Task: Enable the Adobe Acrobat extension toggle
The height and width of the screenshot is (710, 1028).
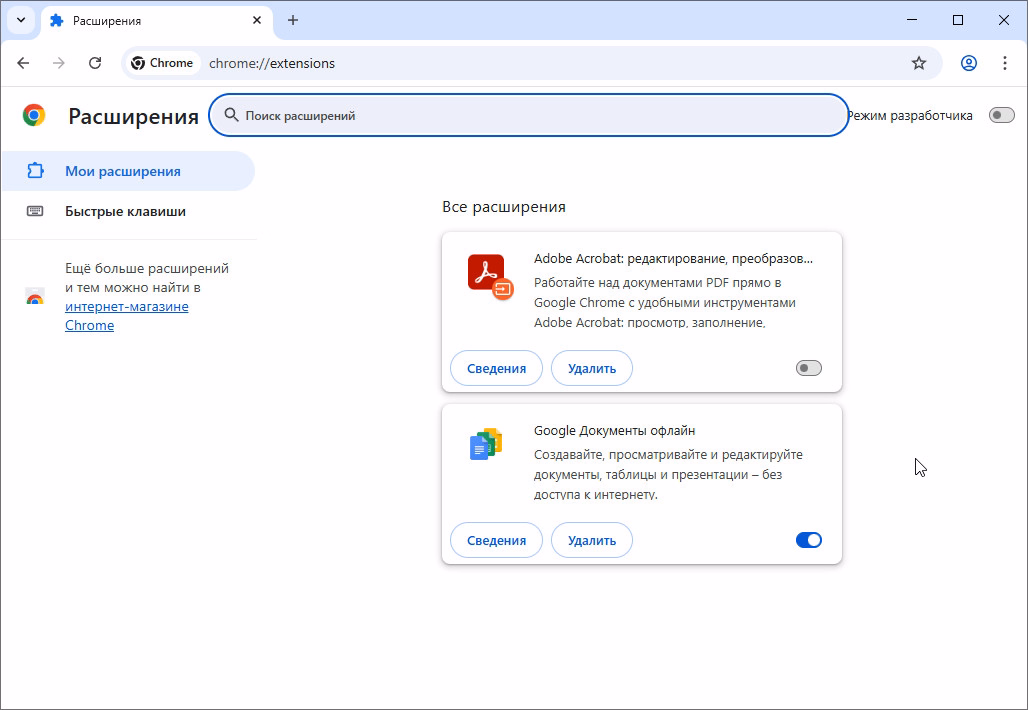Action: point(808,368)
